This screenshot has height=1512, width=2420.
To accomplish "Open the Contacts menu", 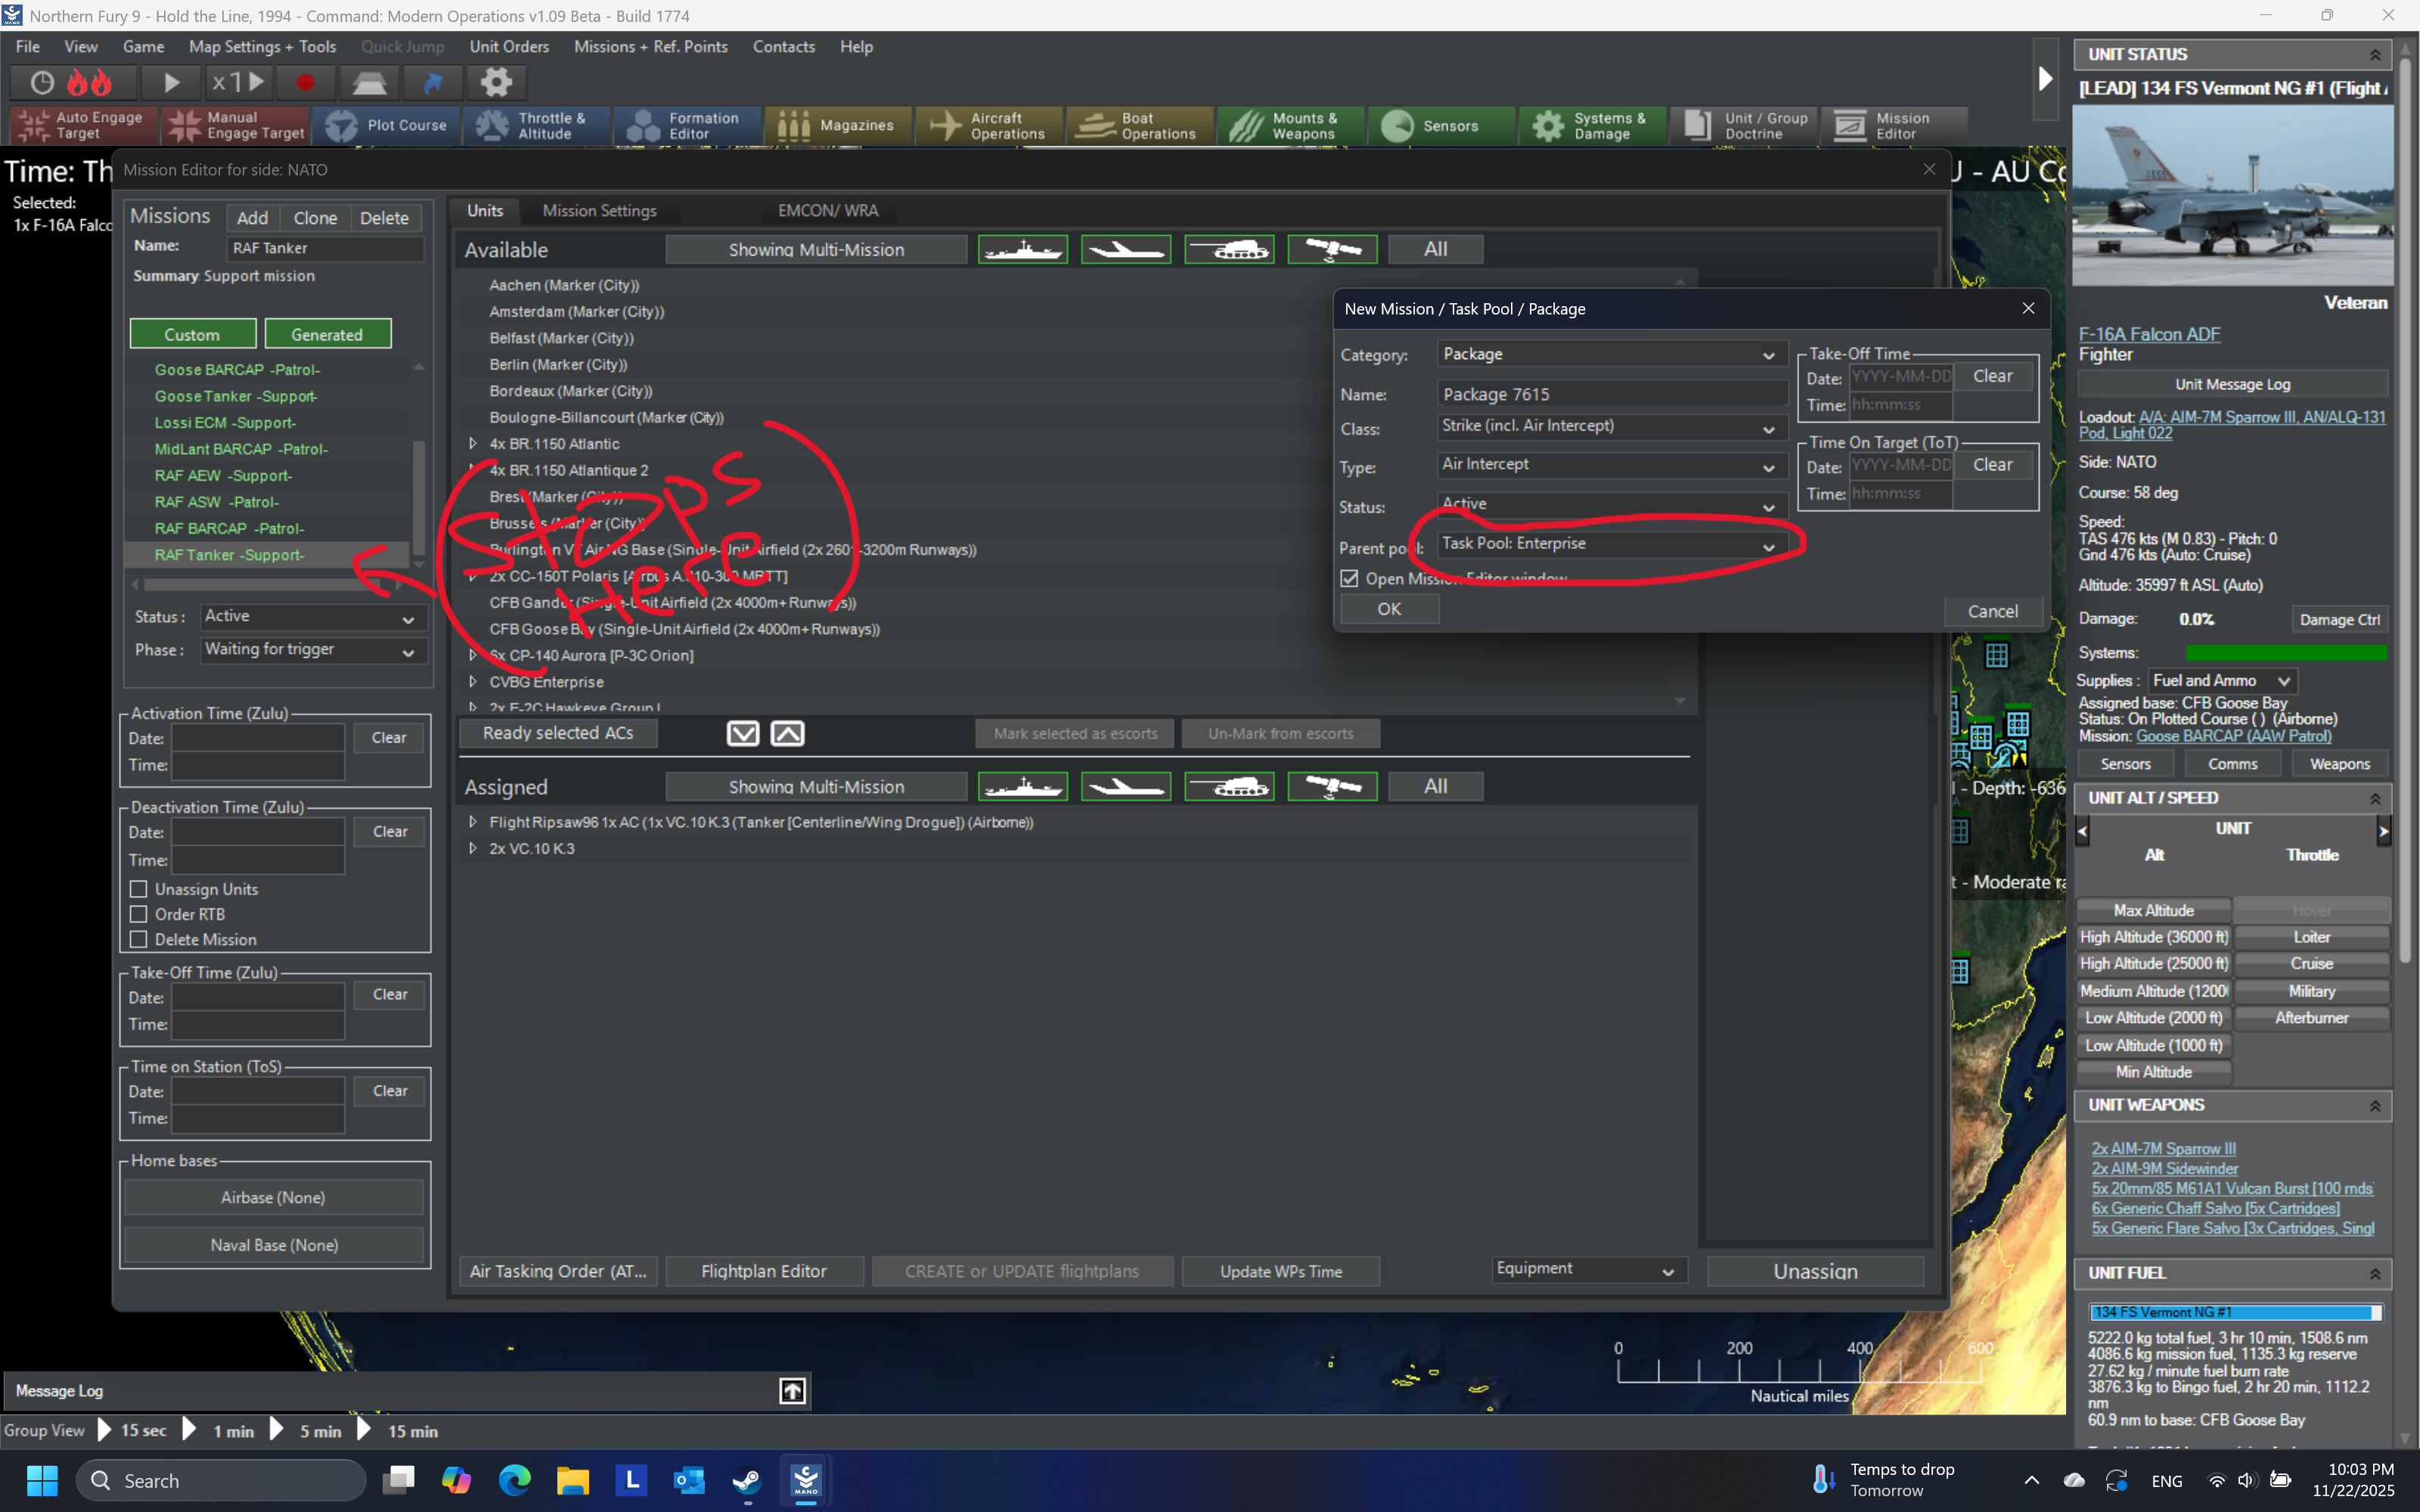I will pos(783,46).
